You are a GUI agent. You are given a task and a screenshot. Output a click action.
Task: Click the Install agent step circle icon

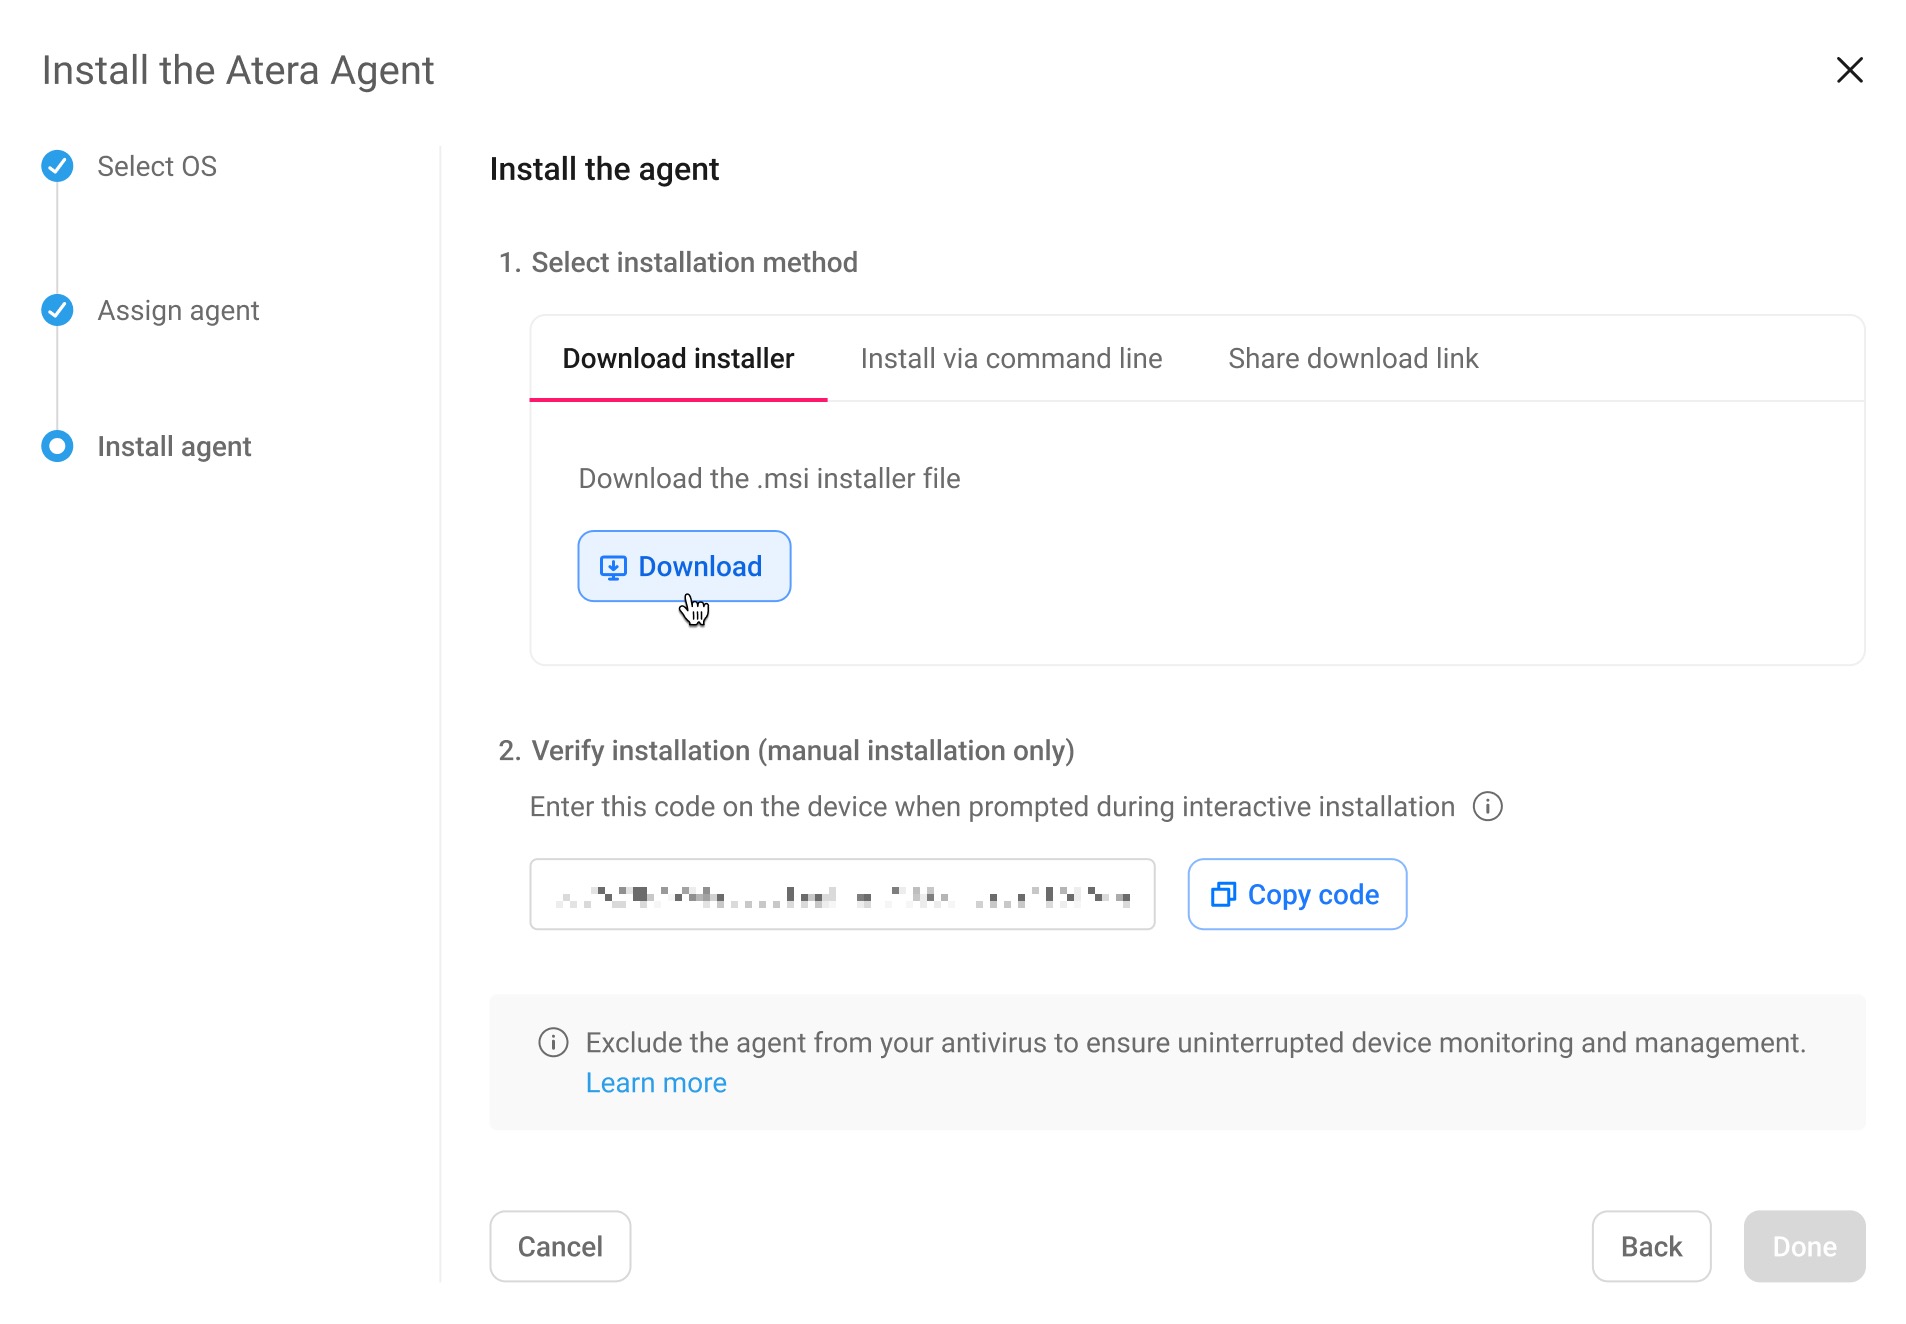(57, 446)
